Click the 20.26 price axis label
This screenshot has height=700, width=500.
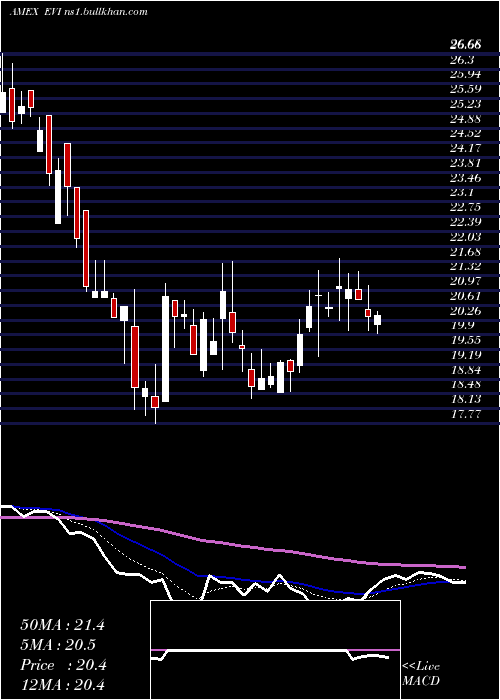pos(466,311)
